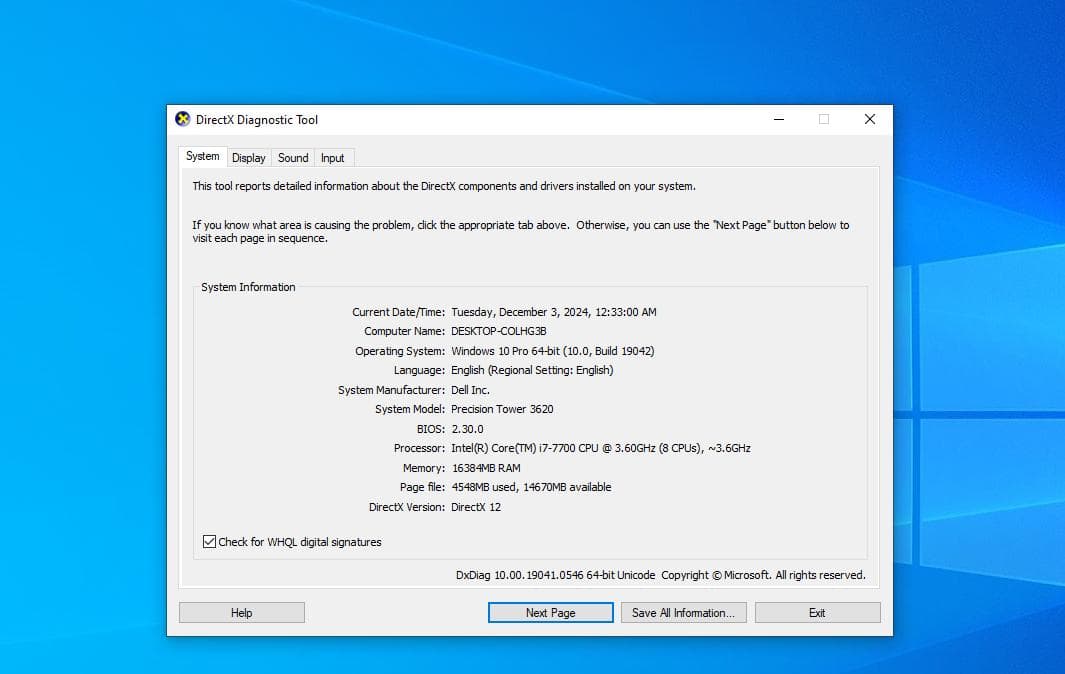Open the Save All Information dialog
Screen dimensions: 1065x674
[683, 612]
